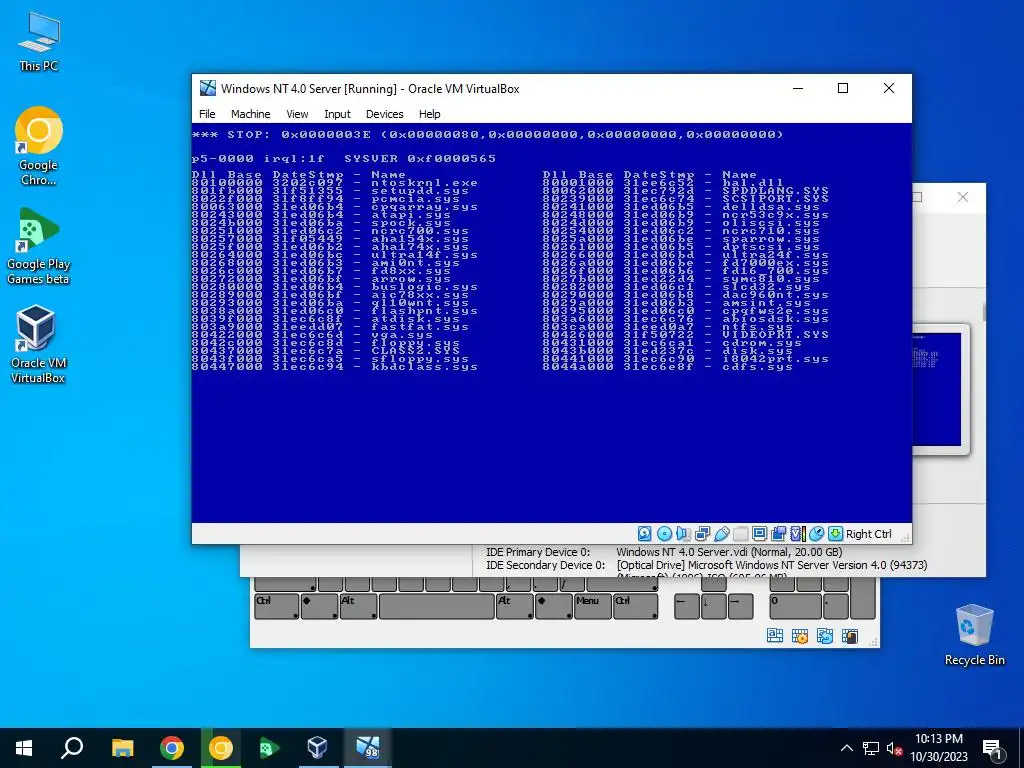Select the Google Chrome desktop shortcut
The width and height of the screenshot is (1024, 768).
pyautogui.click(x=39, y=147)
